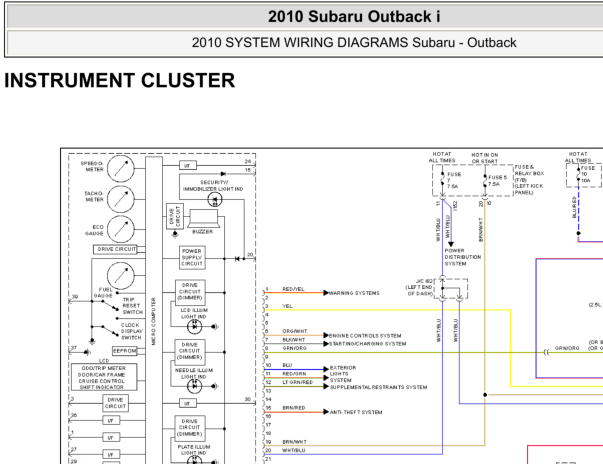Select the eco gauge dial symbol
Screen dimensions: 603x464
point(121,229)
